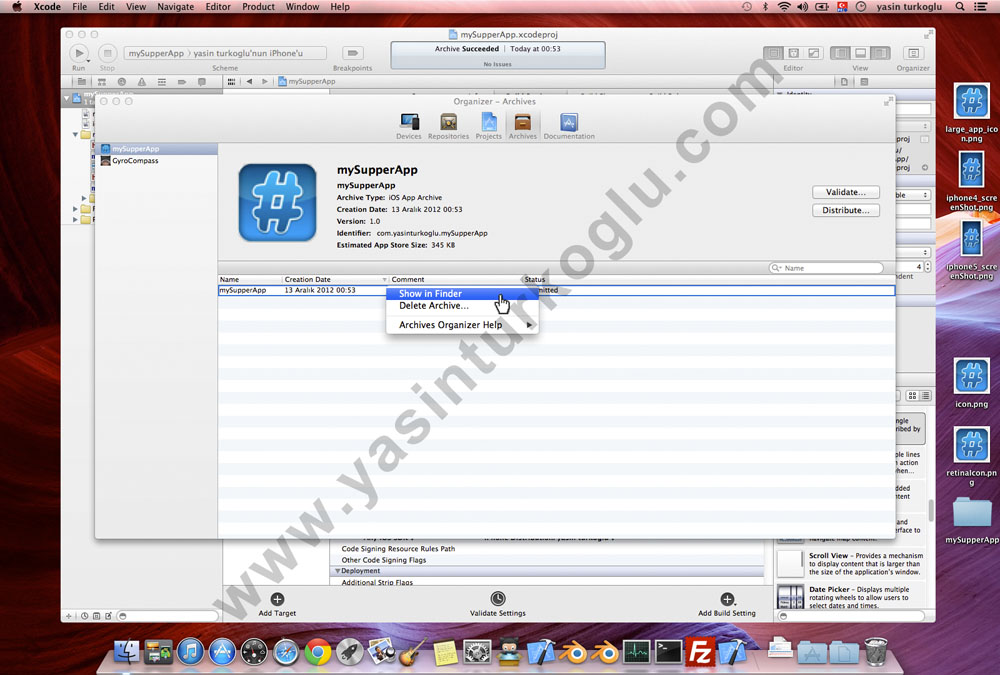
Task: Show the Symbol navigator
Action: 101,82
